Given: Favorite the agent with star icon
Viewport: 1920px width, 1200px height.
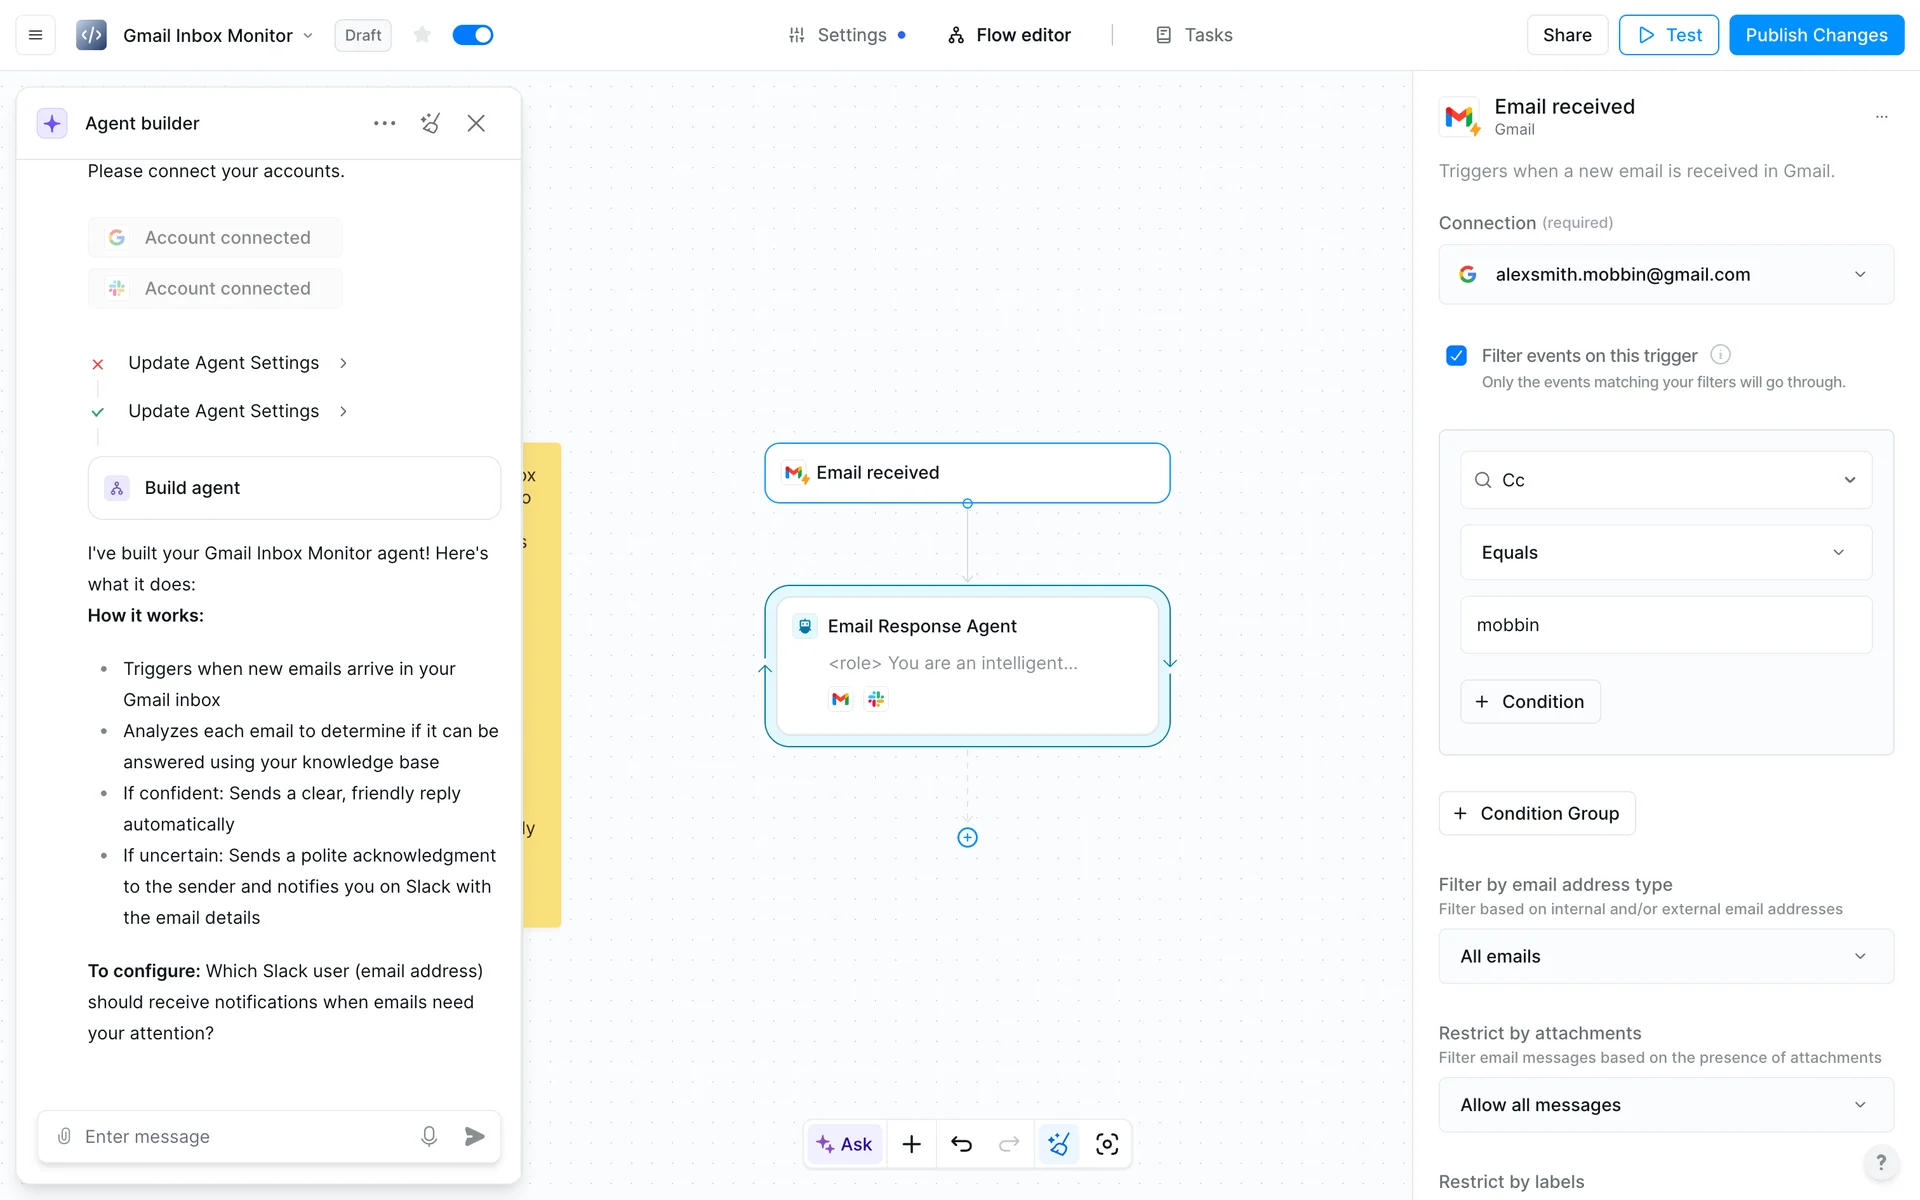Looking at the screenshot, I should (x=422, y=35).
